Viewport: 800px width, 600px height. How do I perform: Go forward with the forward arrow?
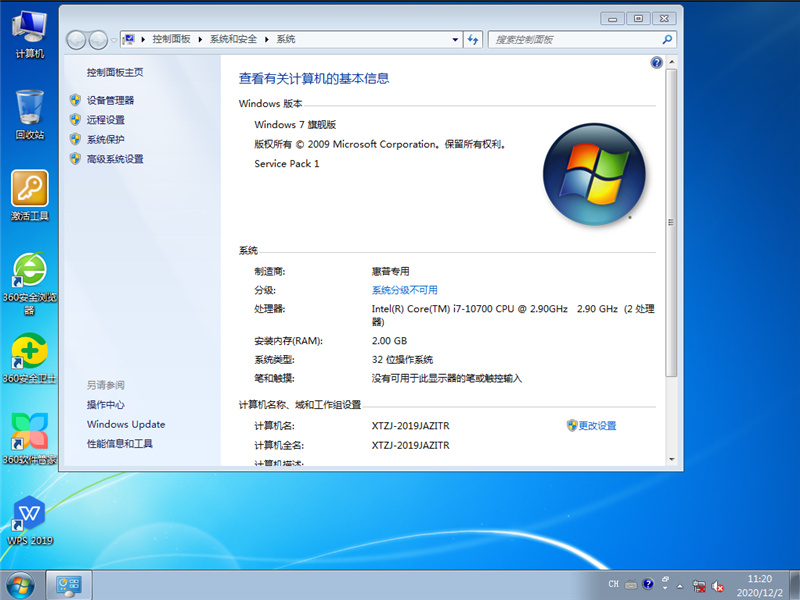coord(98,40)
